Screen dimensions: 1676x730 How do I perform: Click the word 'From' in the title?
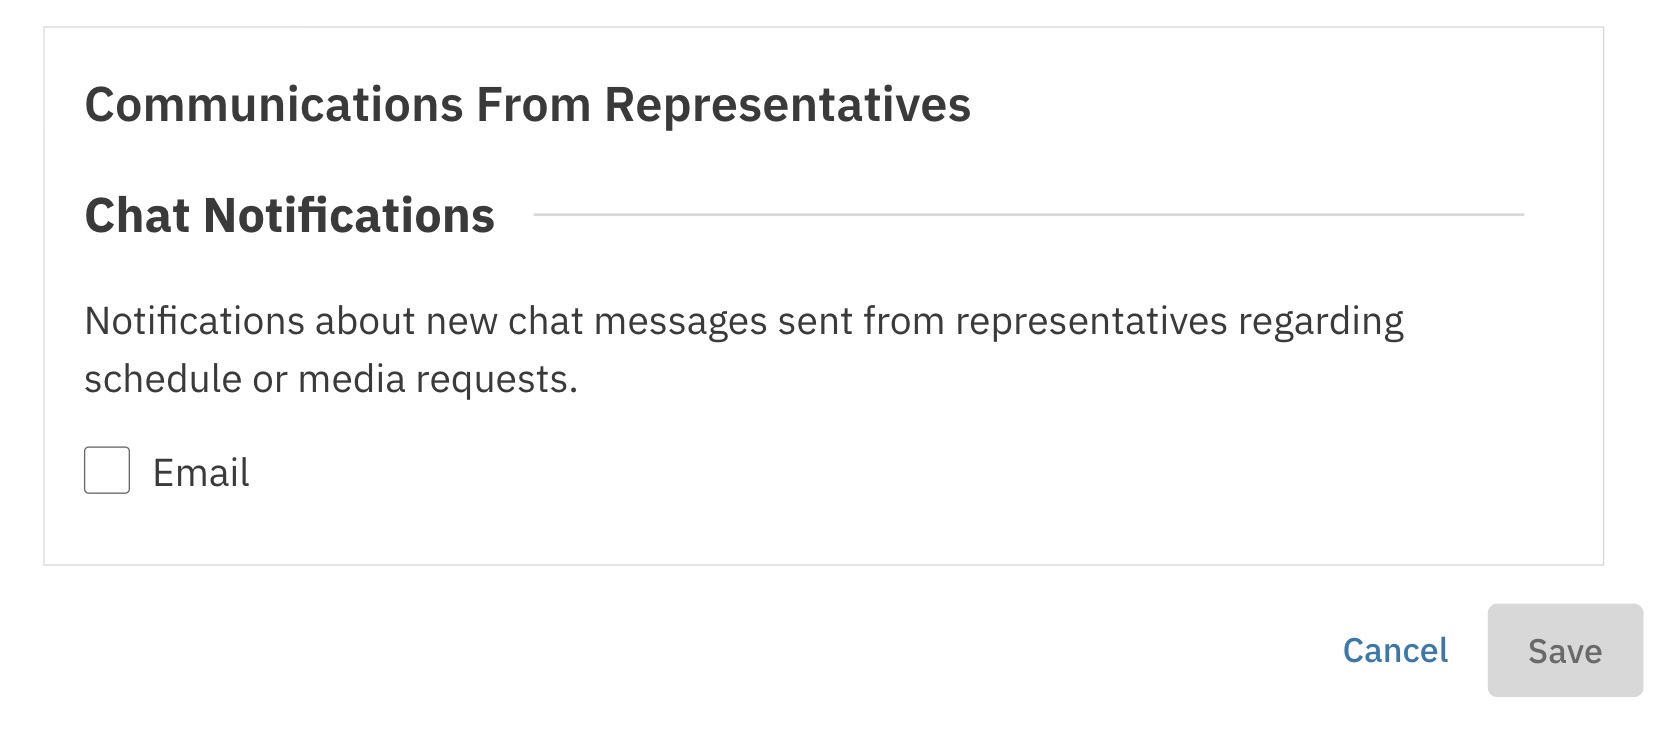(533, 105)
